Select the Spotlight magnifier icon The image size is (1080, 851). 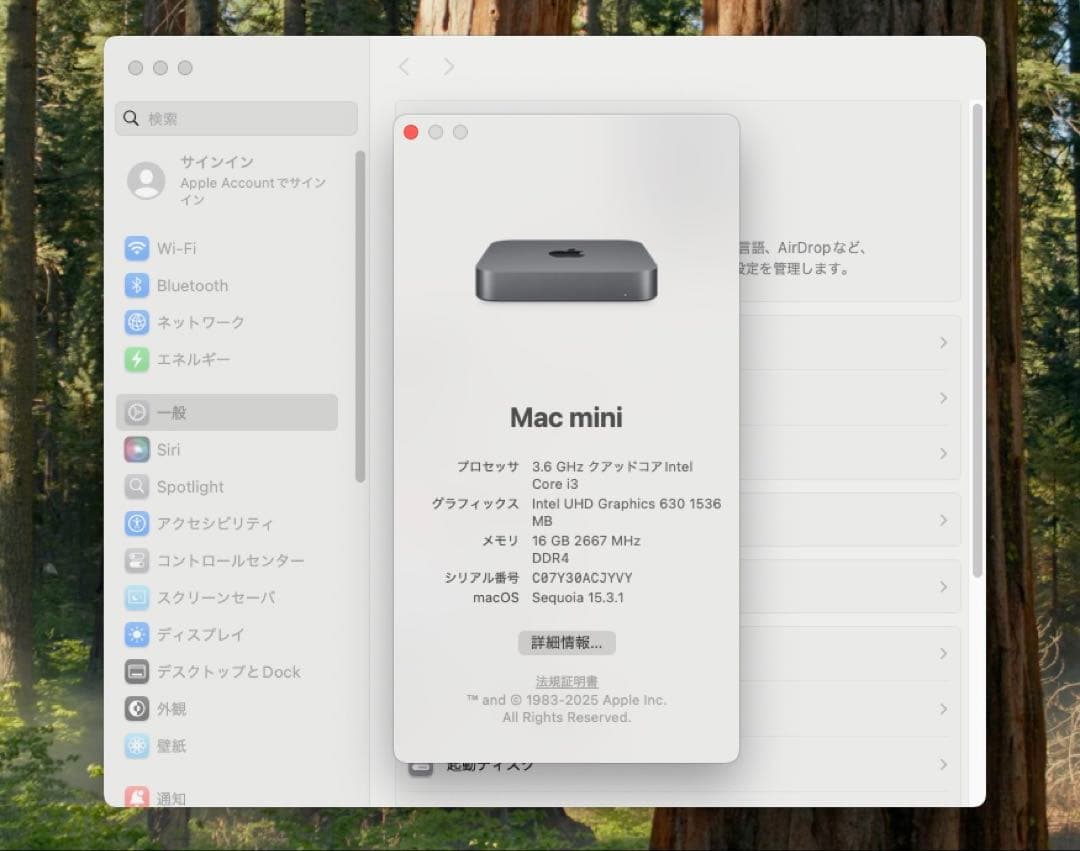(x=136, y=486)
